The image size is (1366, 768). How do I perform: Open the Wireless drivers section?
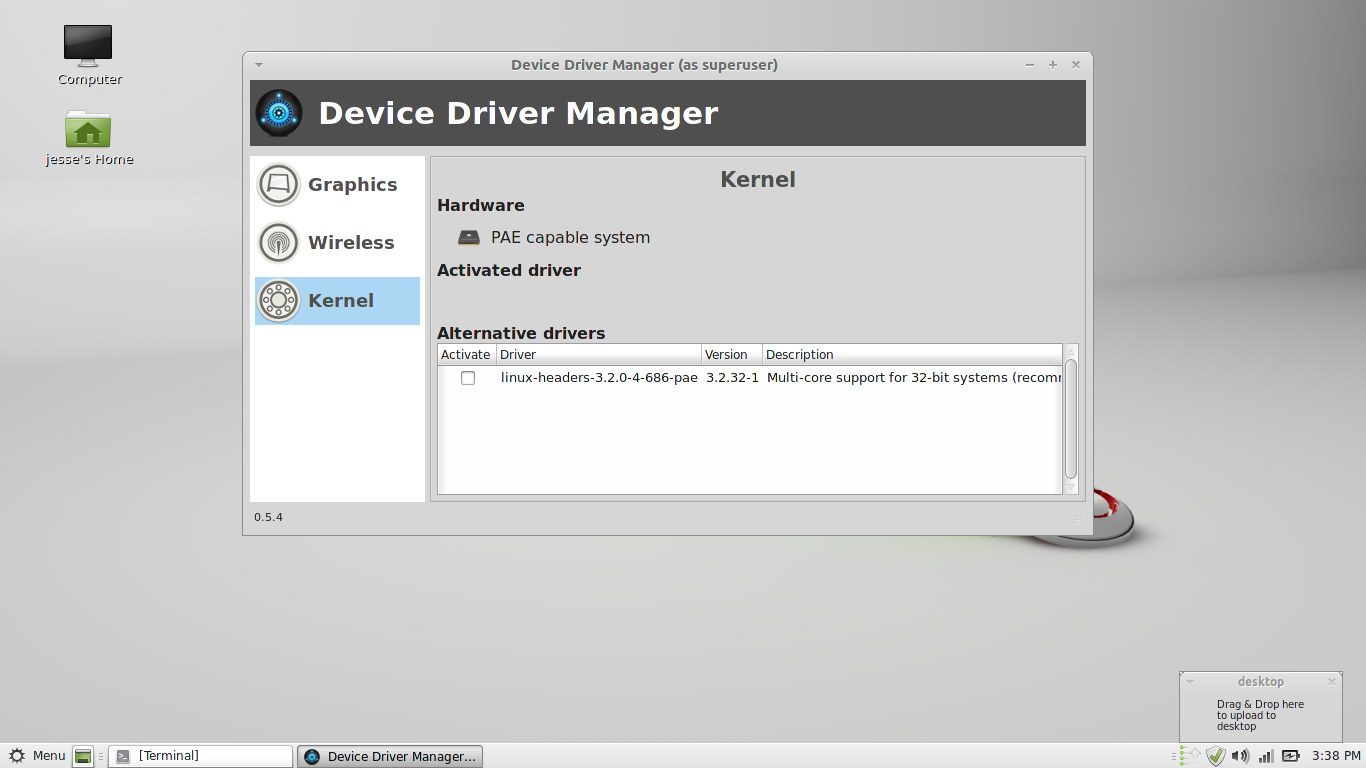tap(337, 243)
